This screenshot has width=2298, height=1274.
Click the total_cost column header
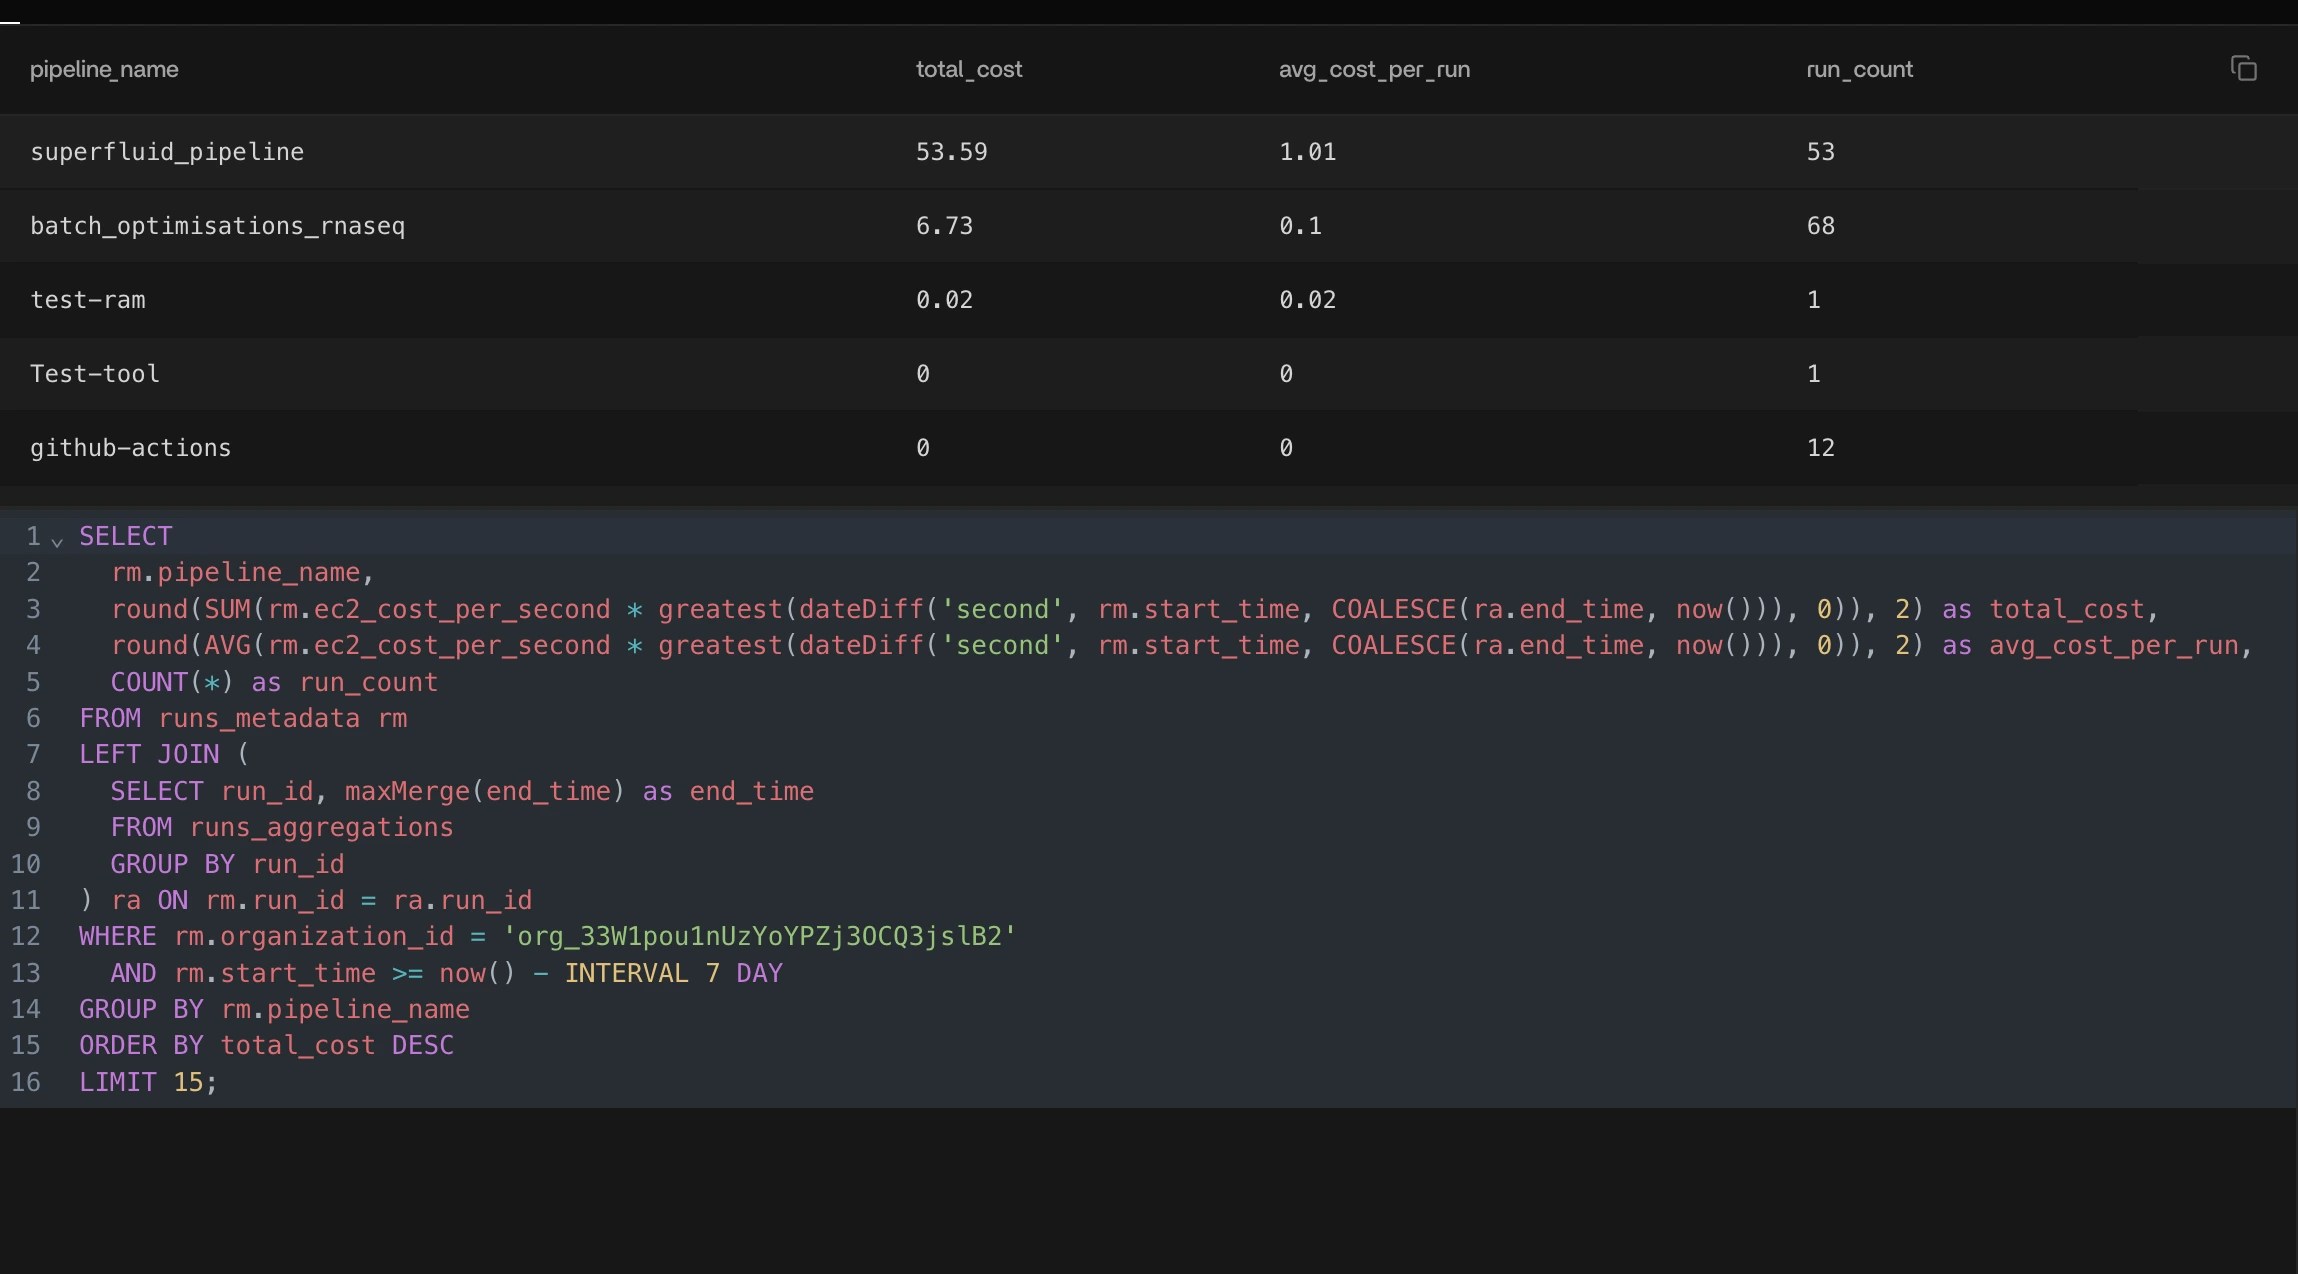click(968, 69)
